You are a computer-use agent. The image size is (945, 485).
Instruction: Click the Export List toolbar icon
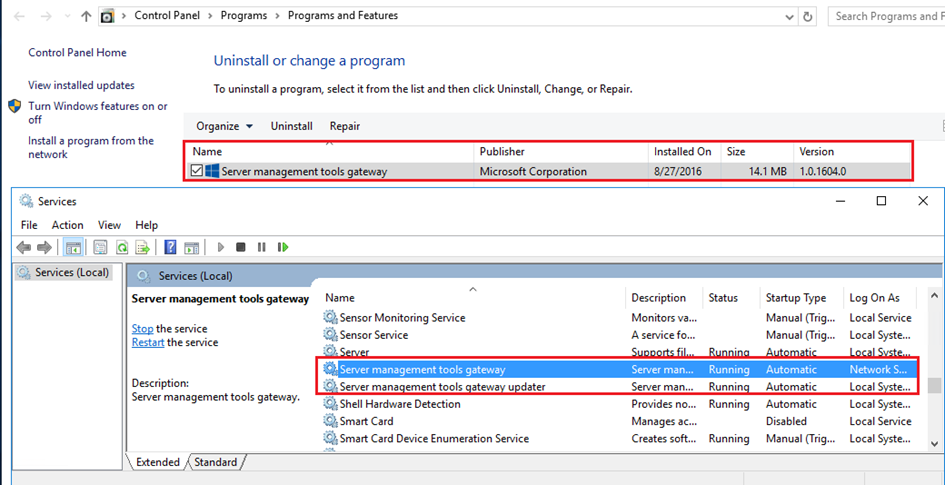[x=143, y=247]
